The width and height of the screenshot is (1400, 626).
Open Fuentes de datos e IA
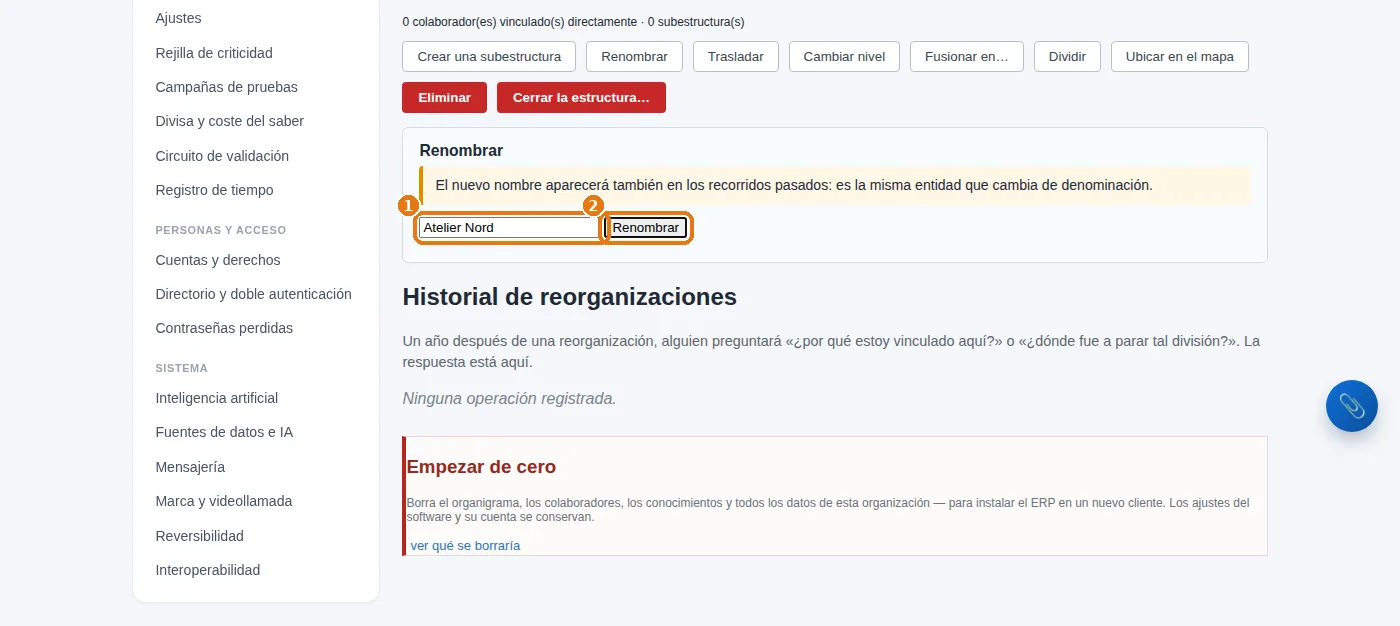tap(224, 432)
